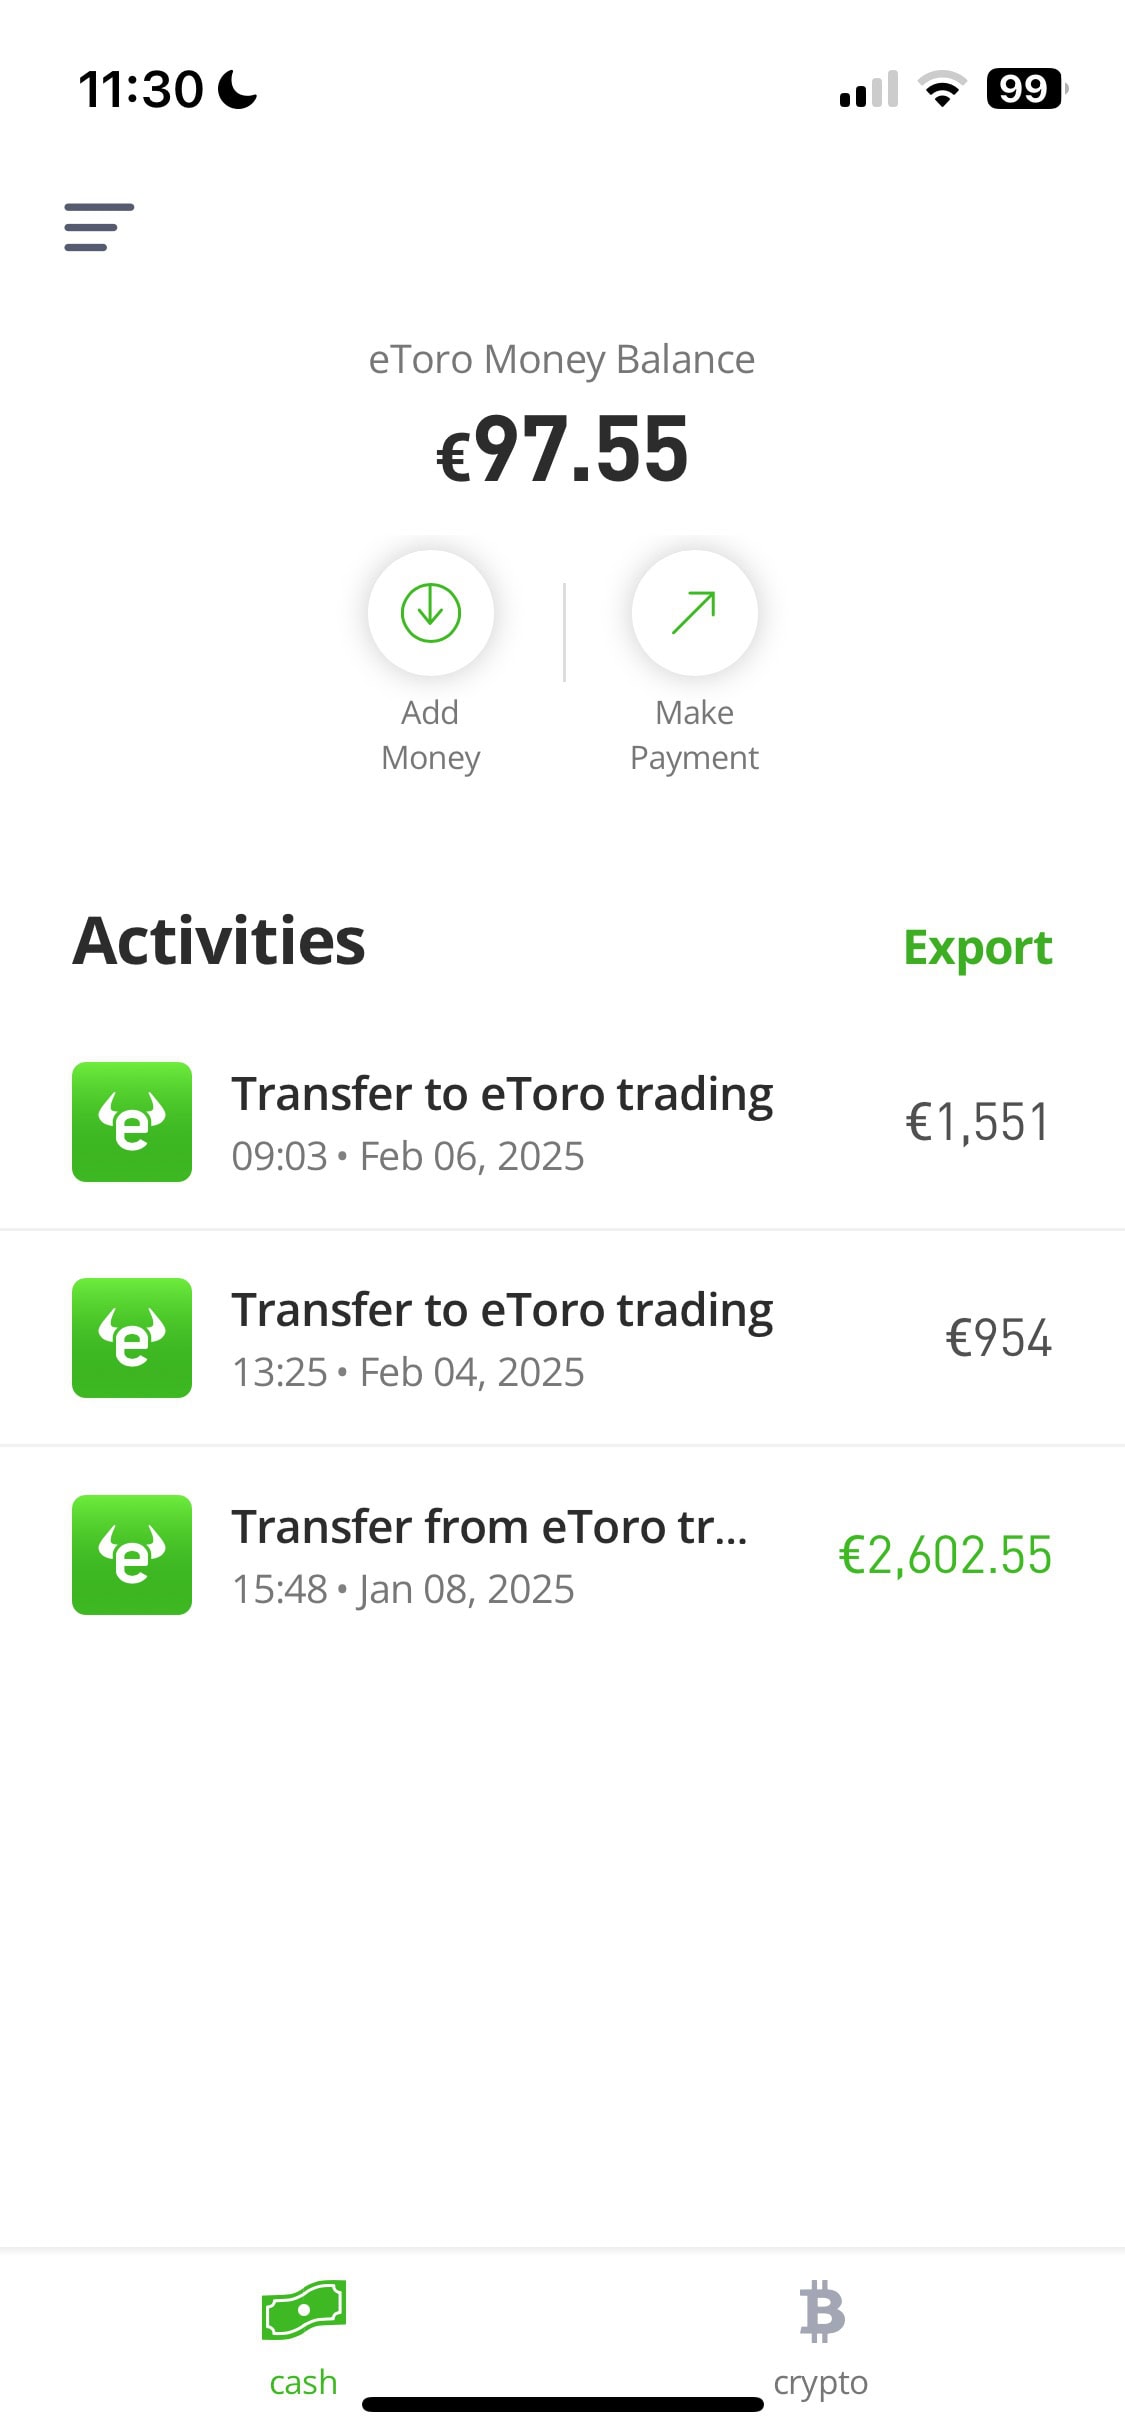Tap the Add Money download icon
The width and height of the screenshot is (1125, 2436).
[430, 612]
